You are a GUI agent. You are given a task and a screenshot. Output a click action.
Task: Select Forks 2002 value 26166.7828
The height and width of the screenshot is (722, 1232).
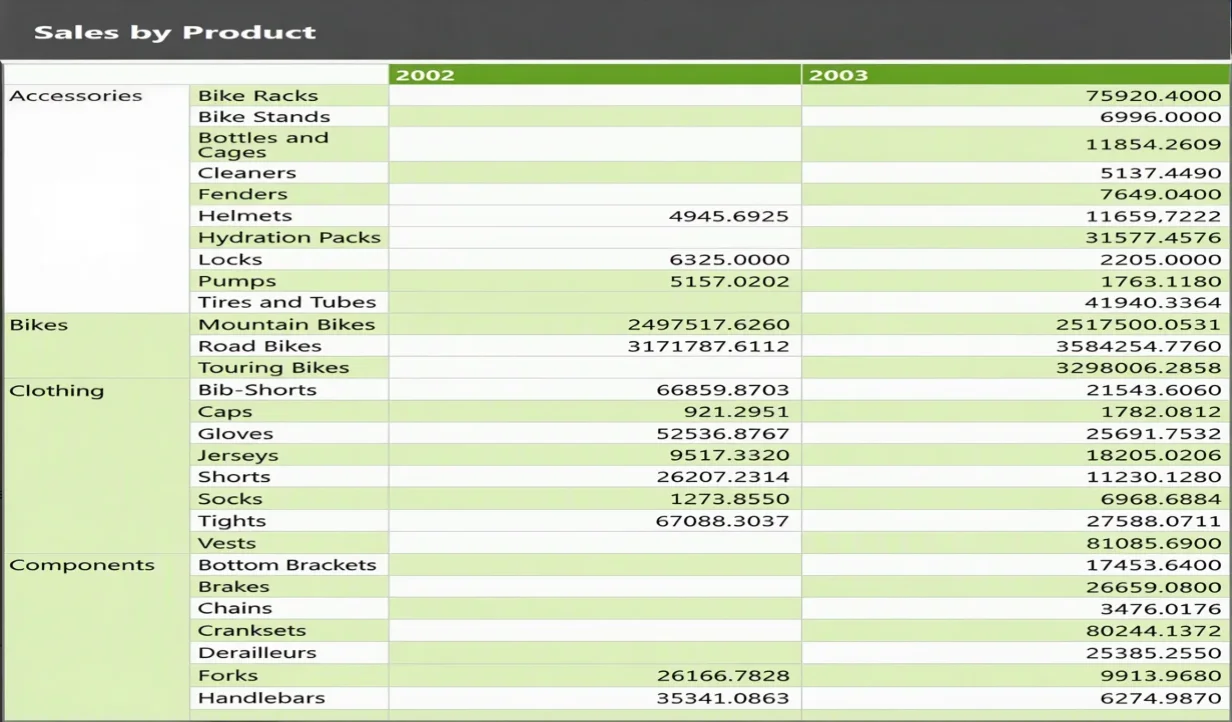point(722,676)
